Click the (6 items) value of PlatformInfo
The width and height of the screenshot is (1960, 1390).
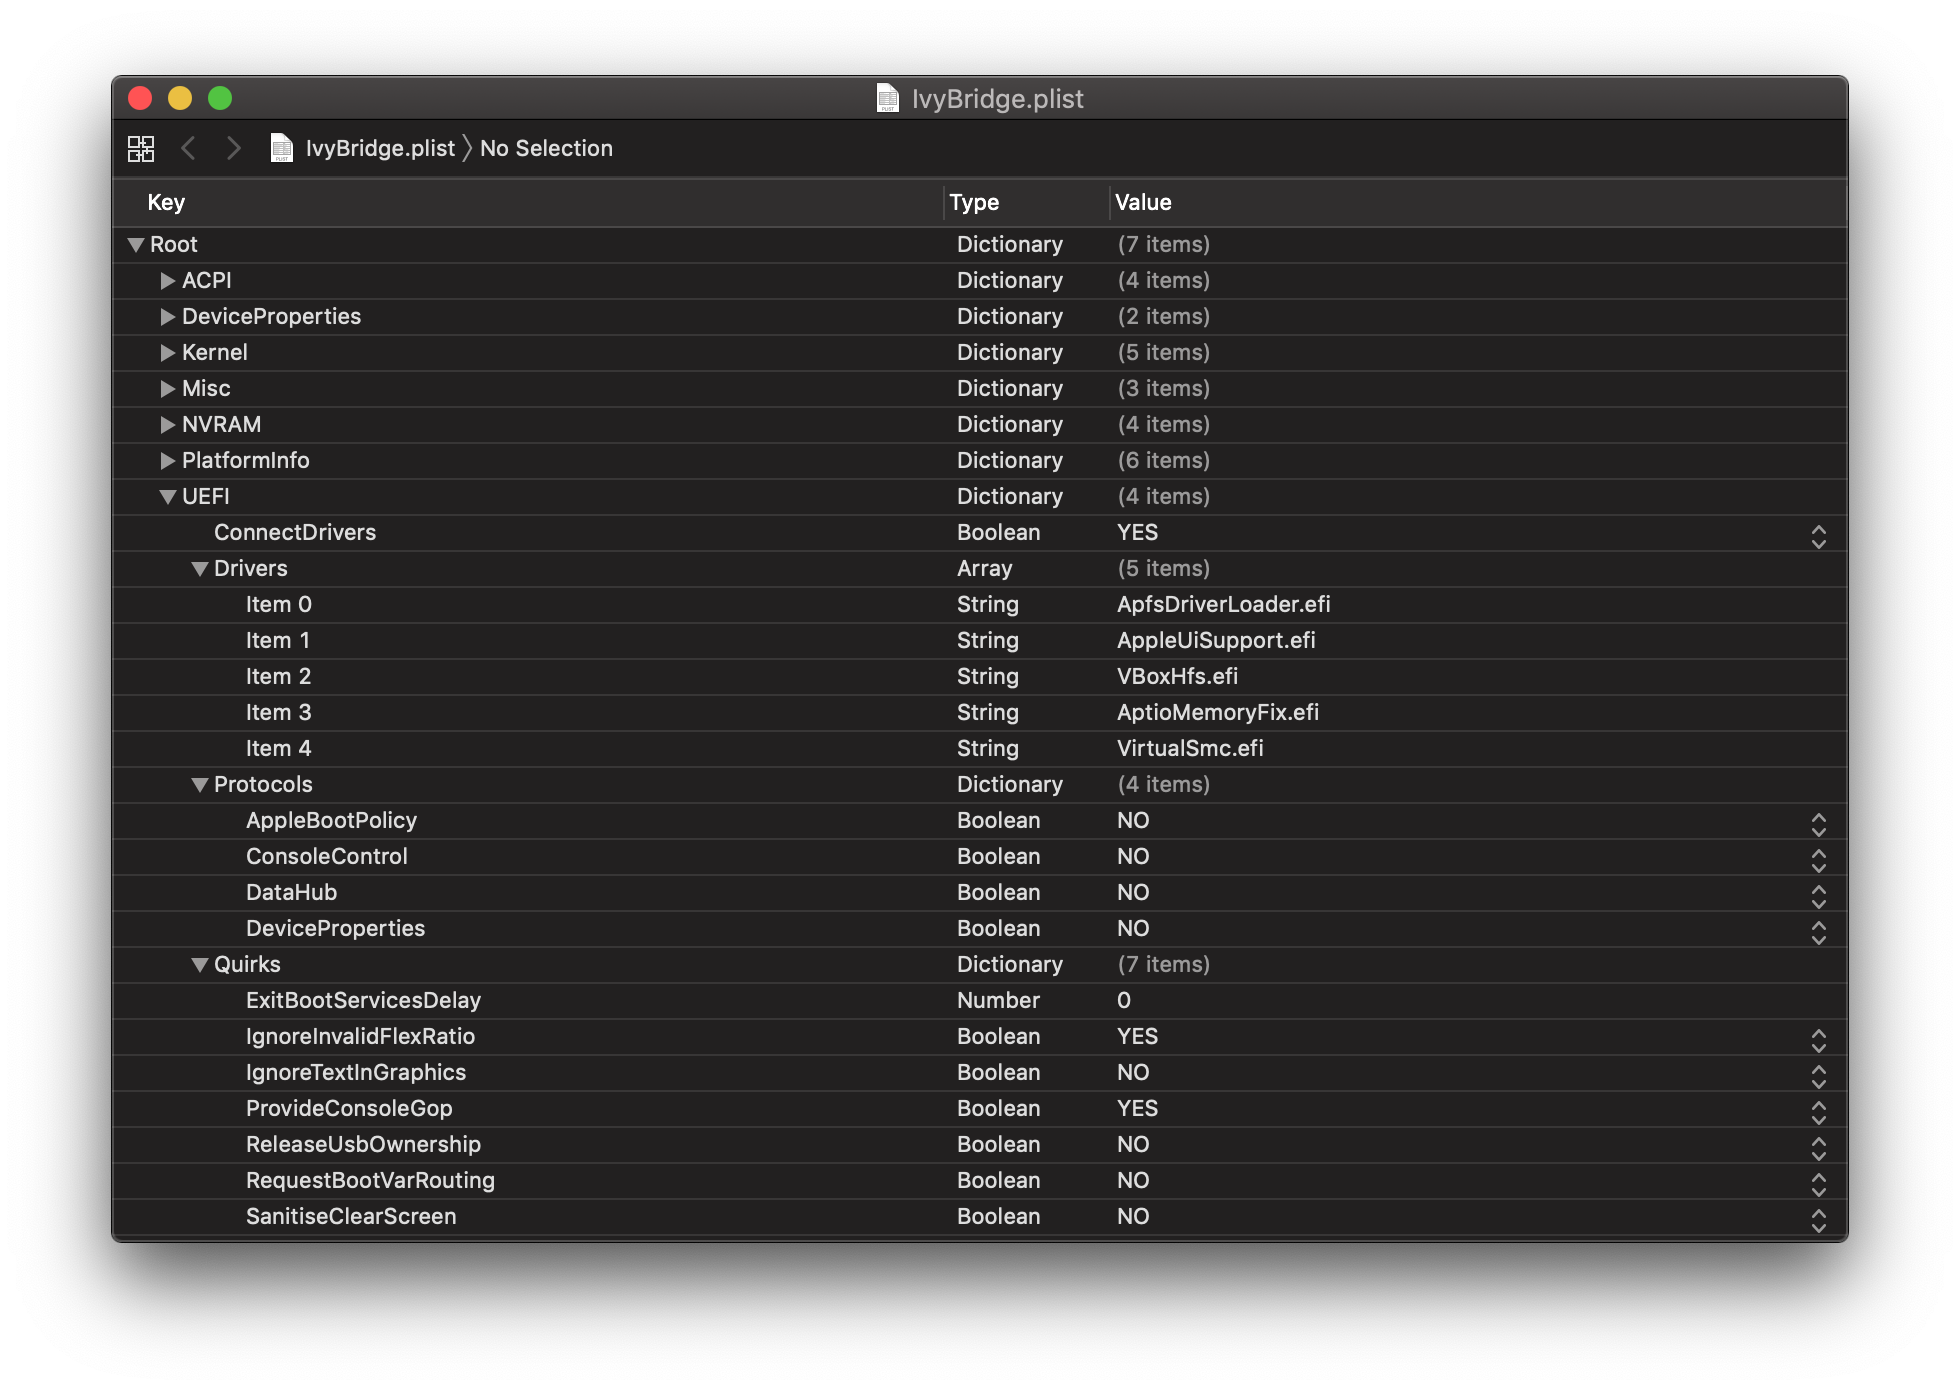tap(1163, 460)
